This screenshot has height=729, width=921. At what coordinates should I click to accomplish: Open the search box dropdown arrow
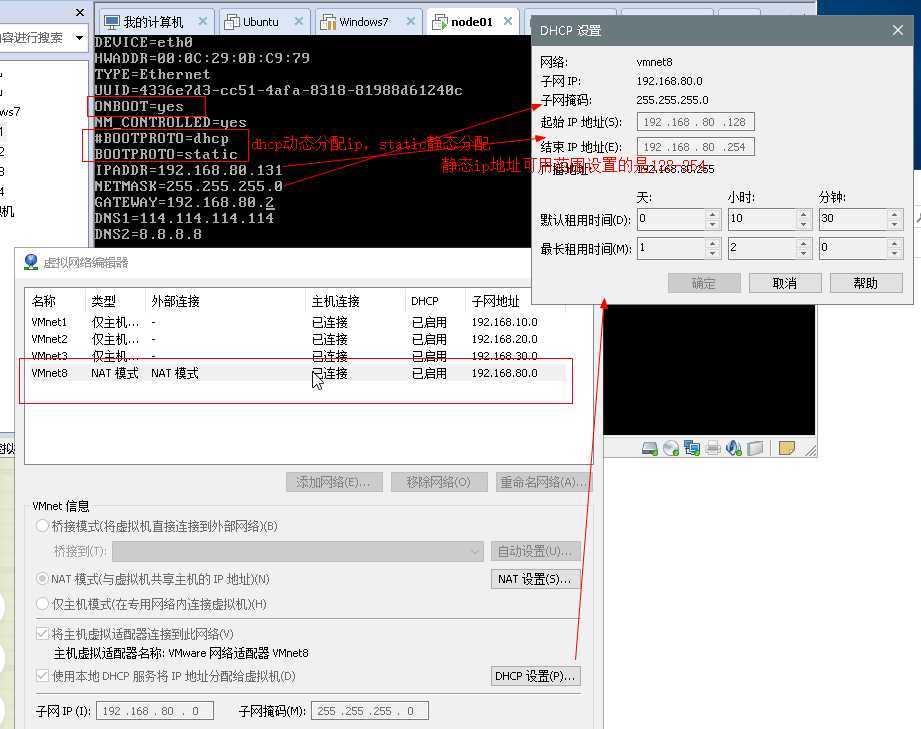click(79, 38)
